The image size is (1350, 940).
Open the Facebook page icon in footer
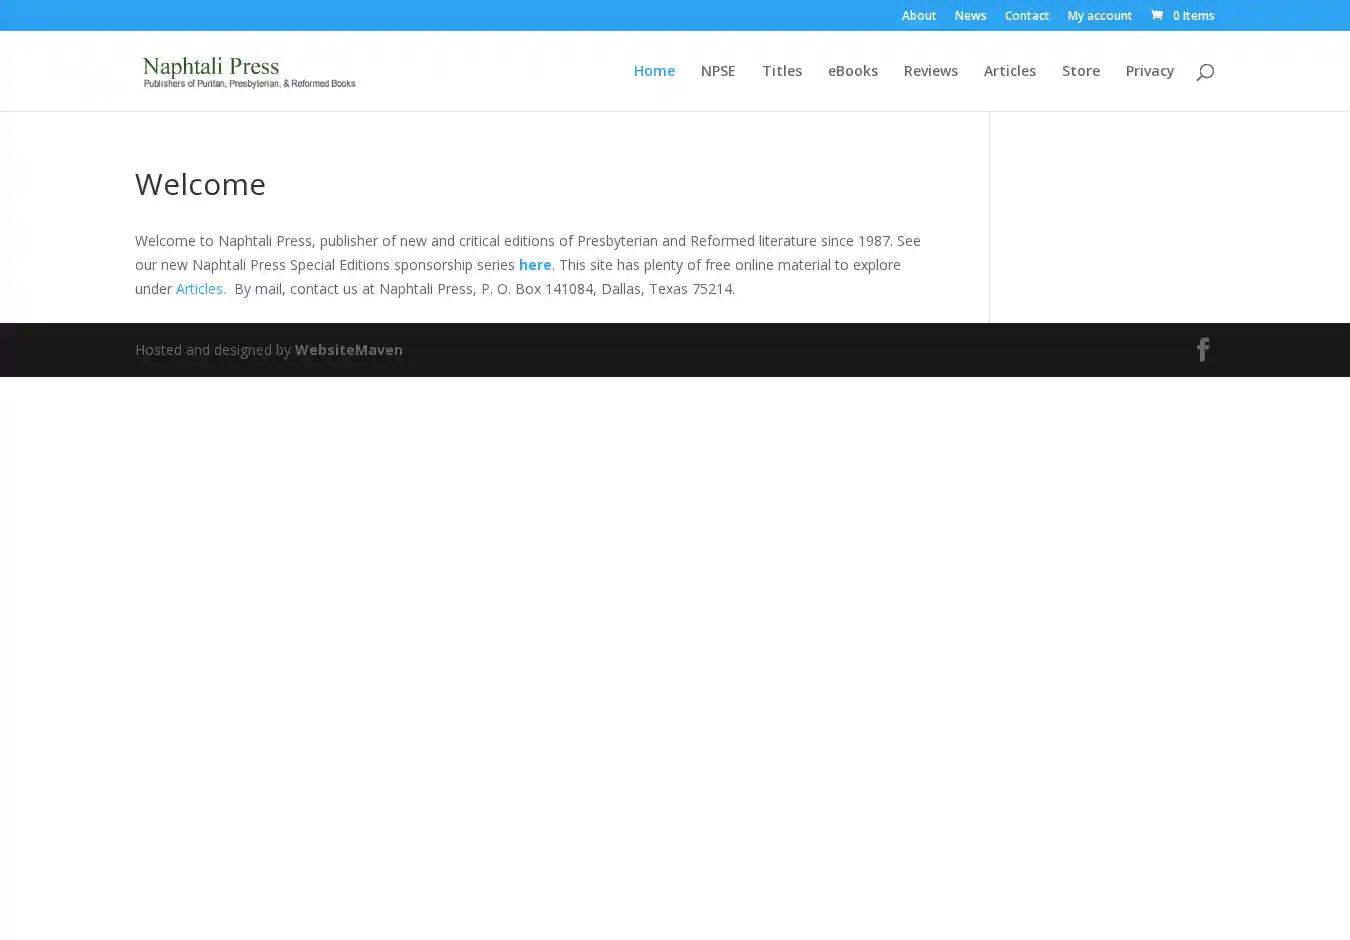tap(1203, 349)
